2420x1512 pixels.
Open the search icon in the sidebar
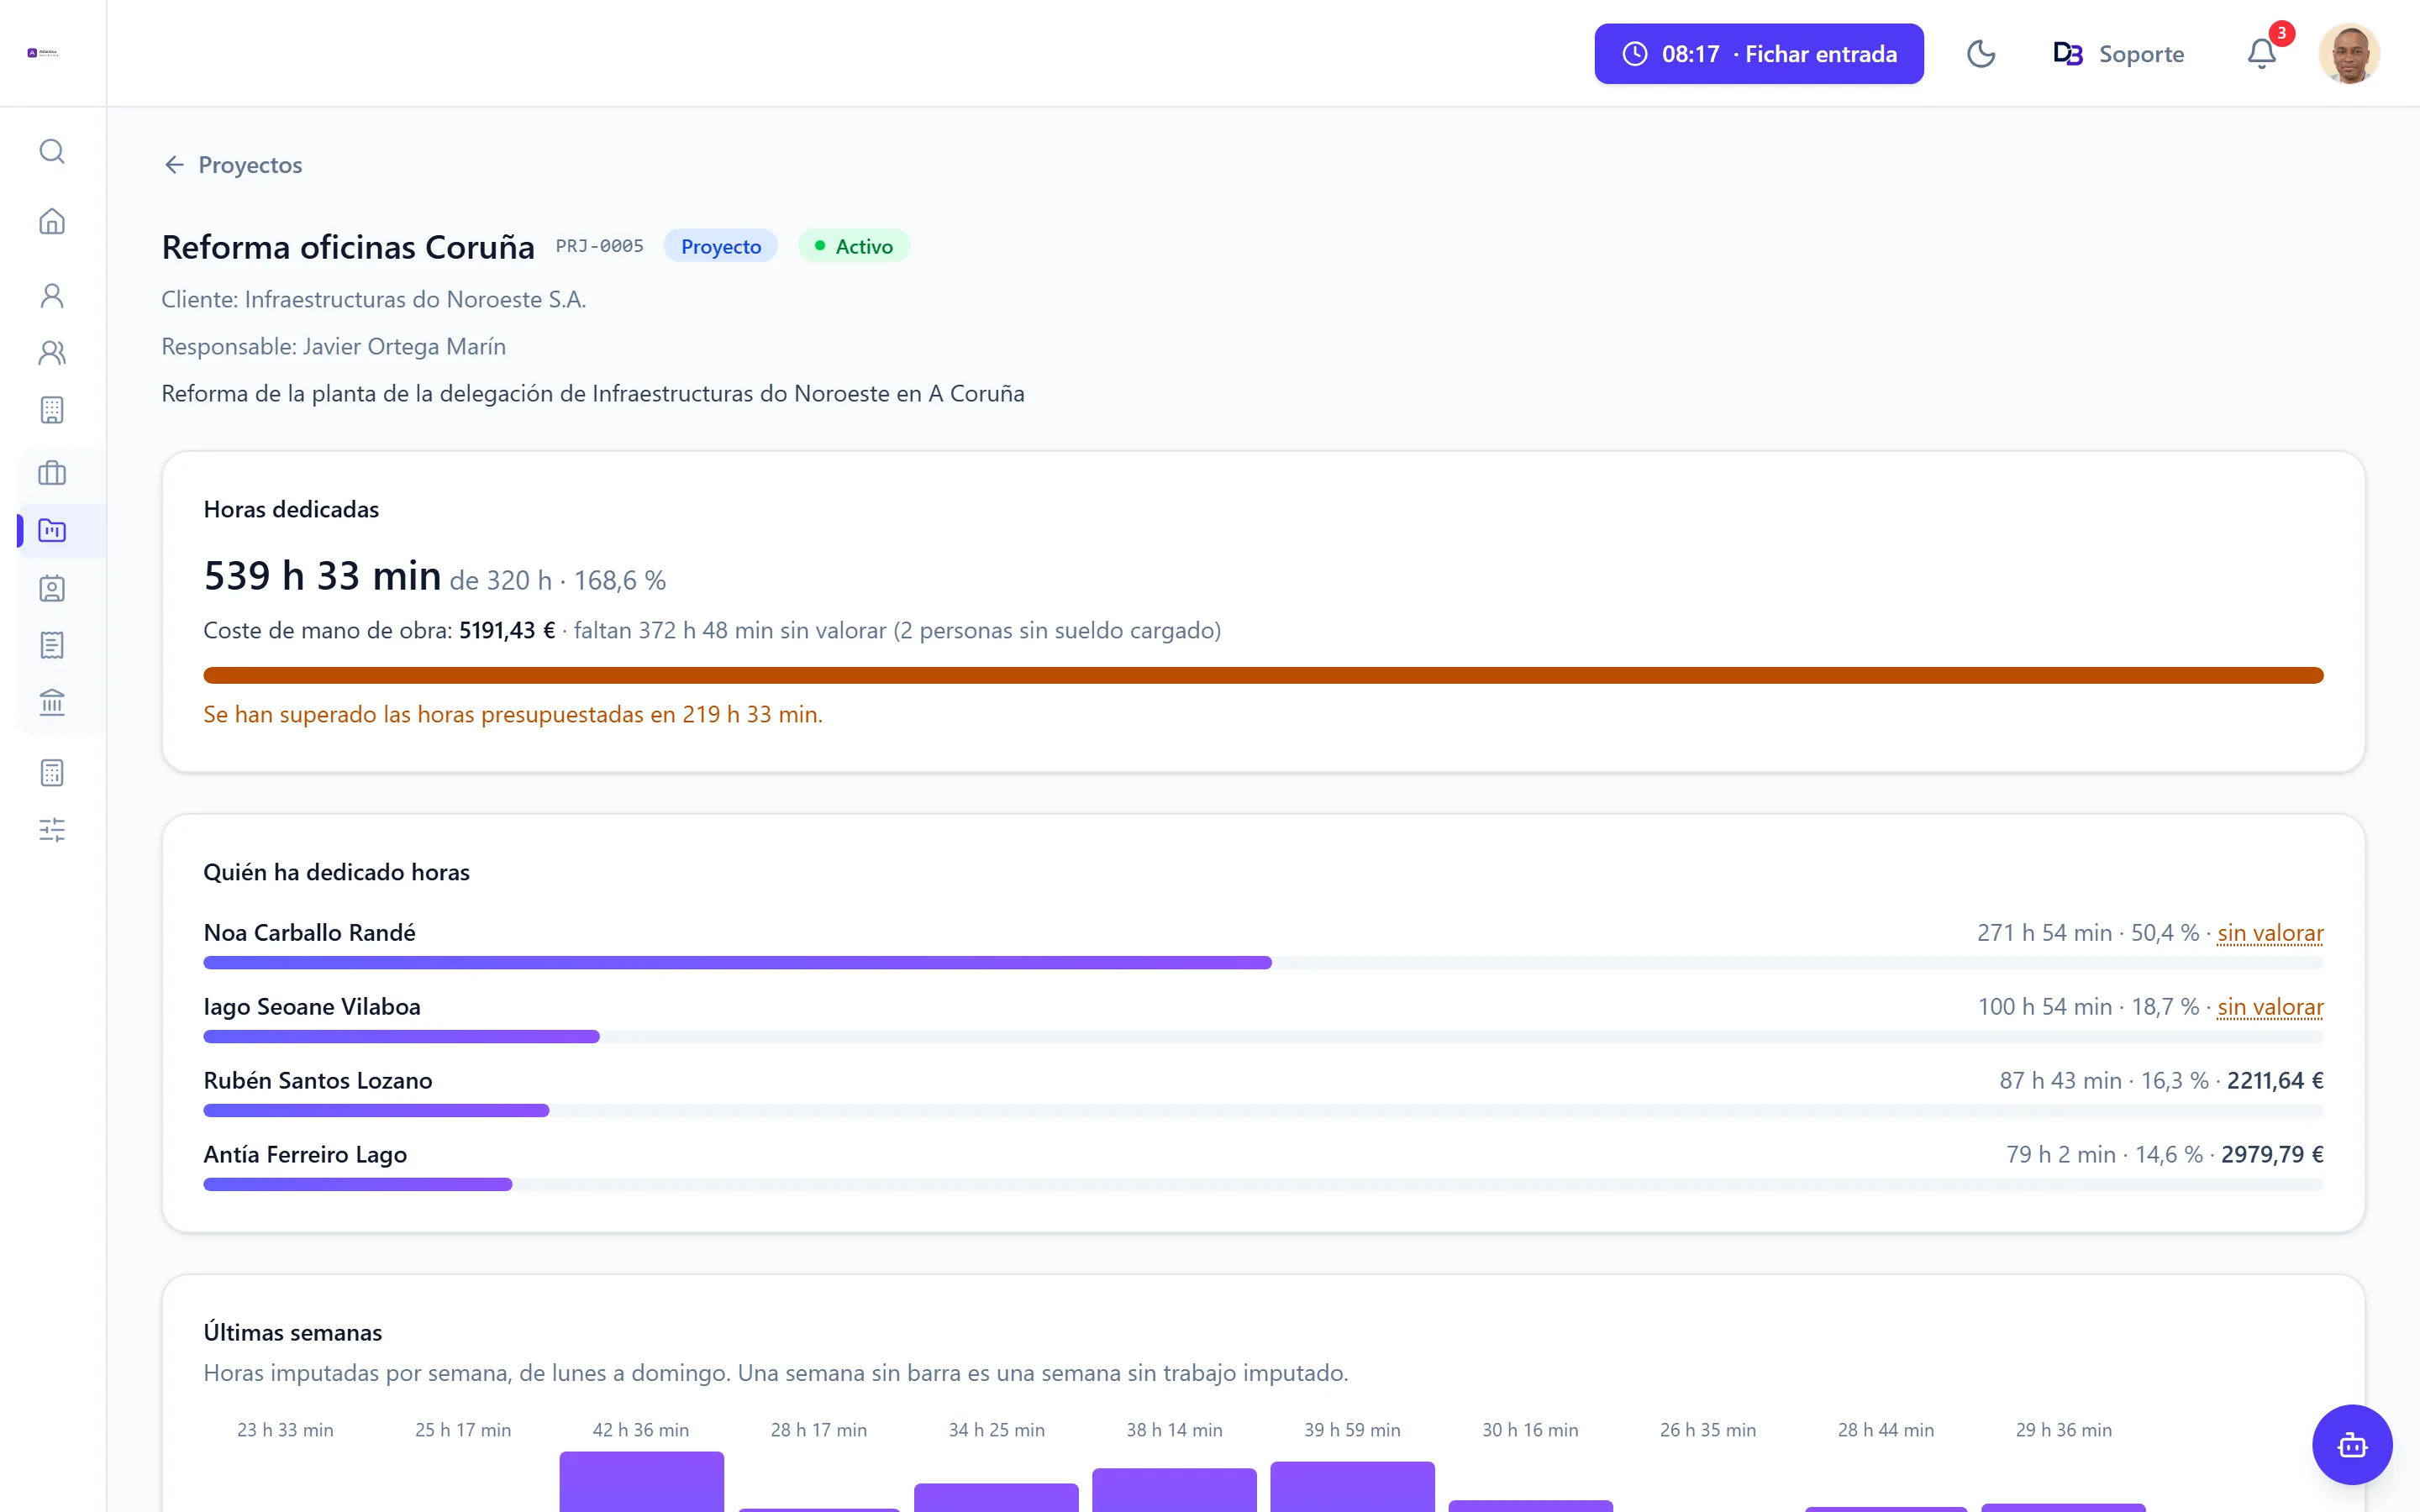click(52, 151)
